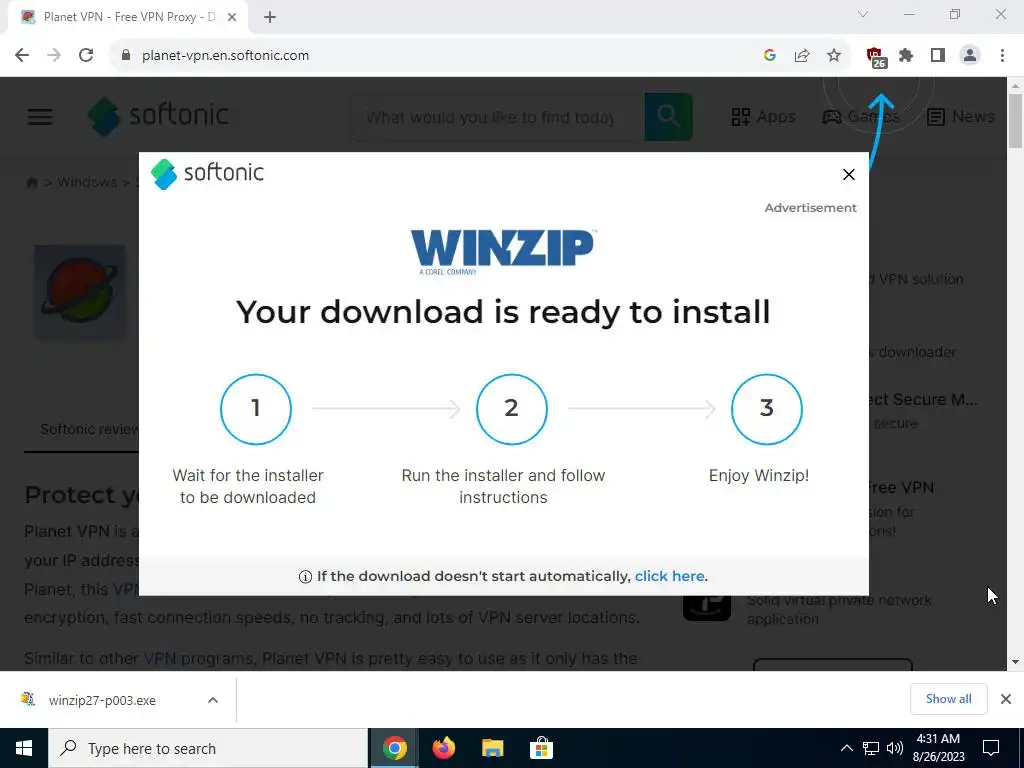Go forward with the browser arrow
The width and height of the screenshot is (1024, 768).
point(54,56)
